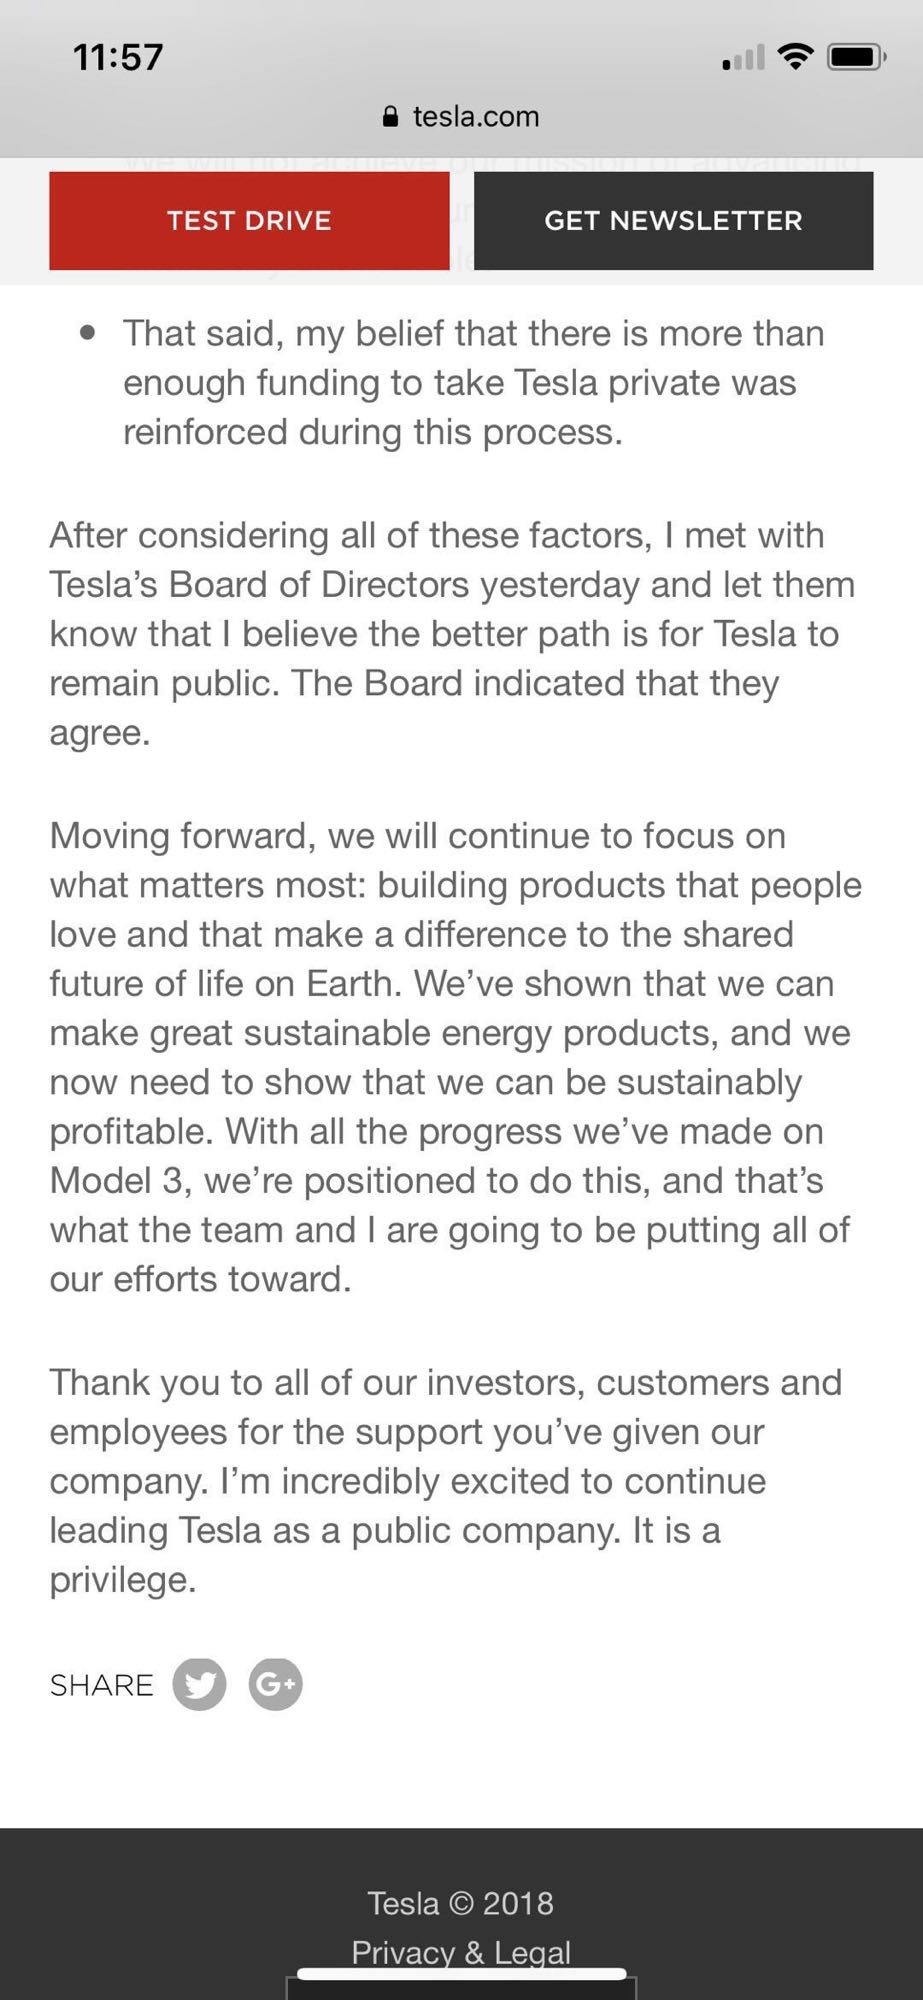This screenshot has width=923, height=2000.
Task: Tap the paragraph starting "Moving forward"
Action: pyautogui.click(x=456, y=1057)
